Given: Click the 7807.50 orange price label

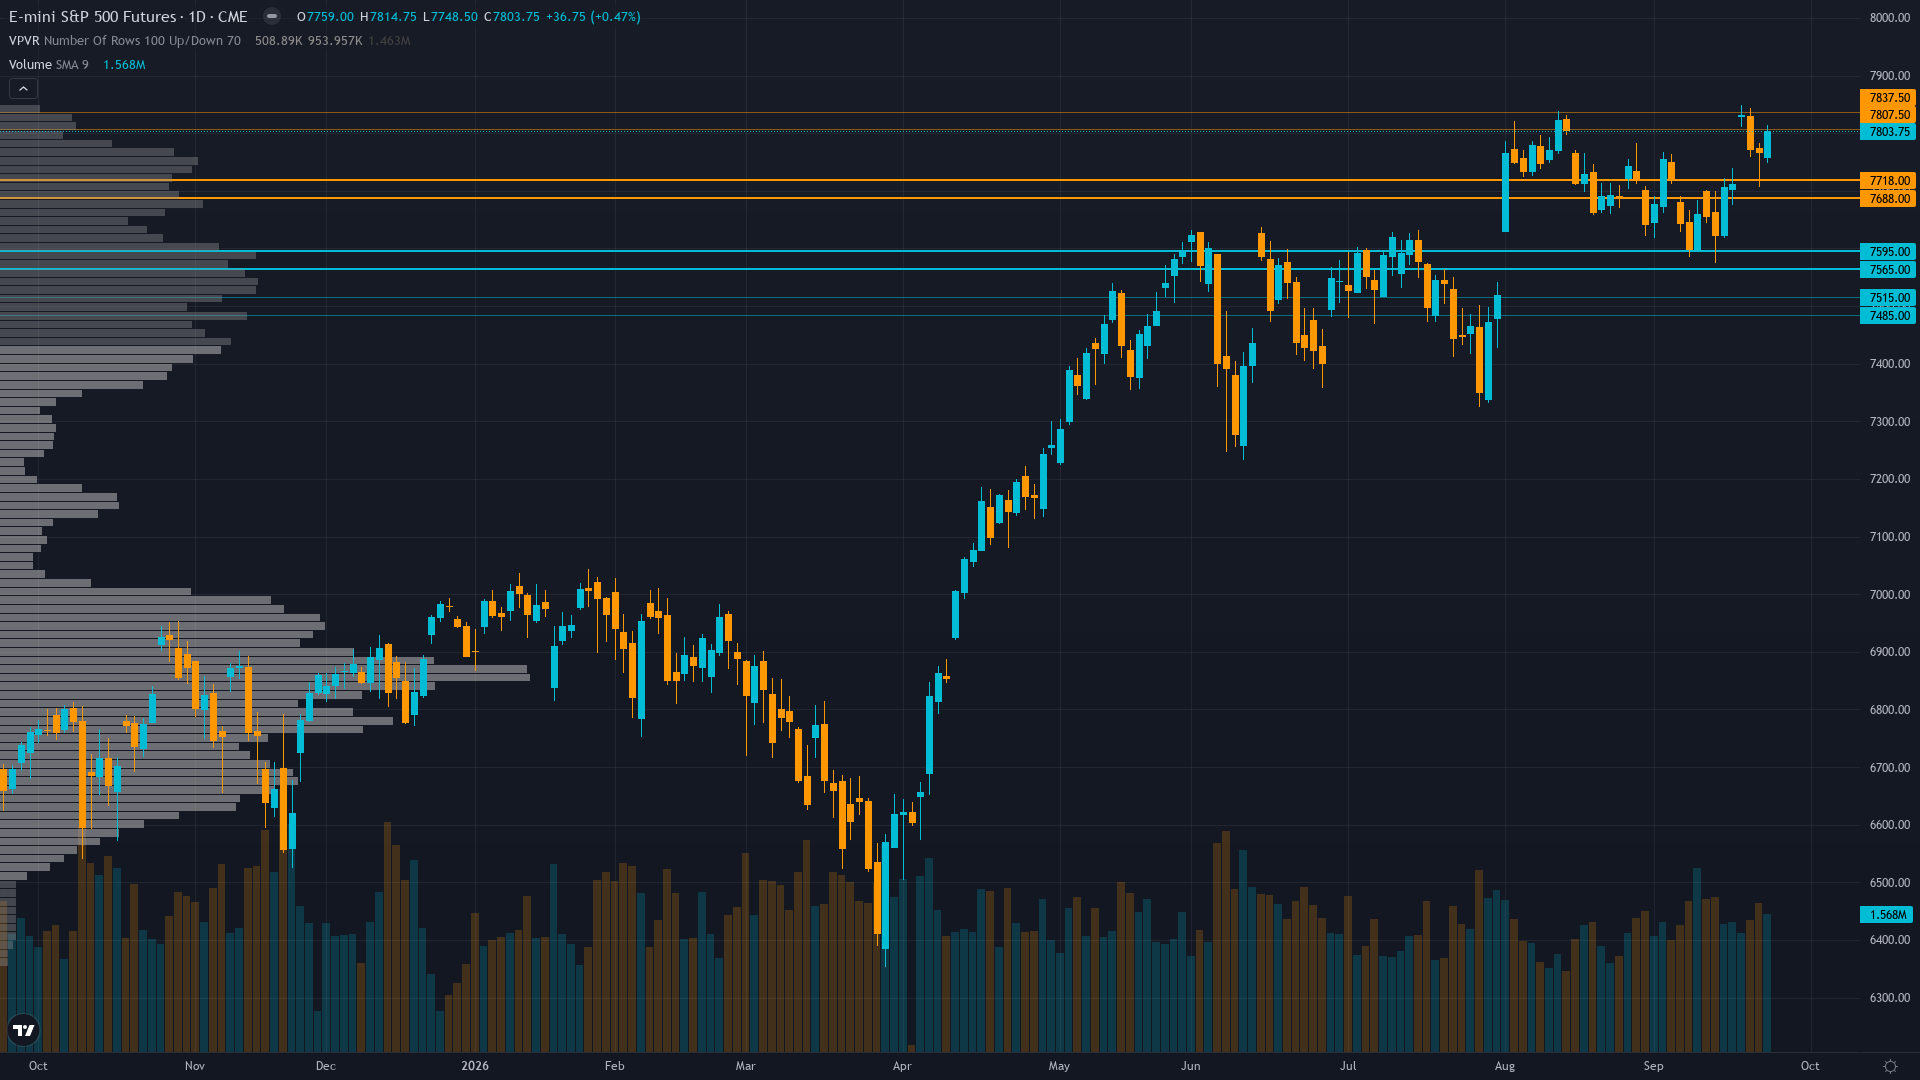Looking at the screenshot, I should 1888,115.
